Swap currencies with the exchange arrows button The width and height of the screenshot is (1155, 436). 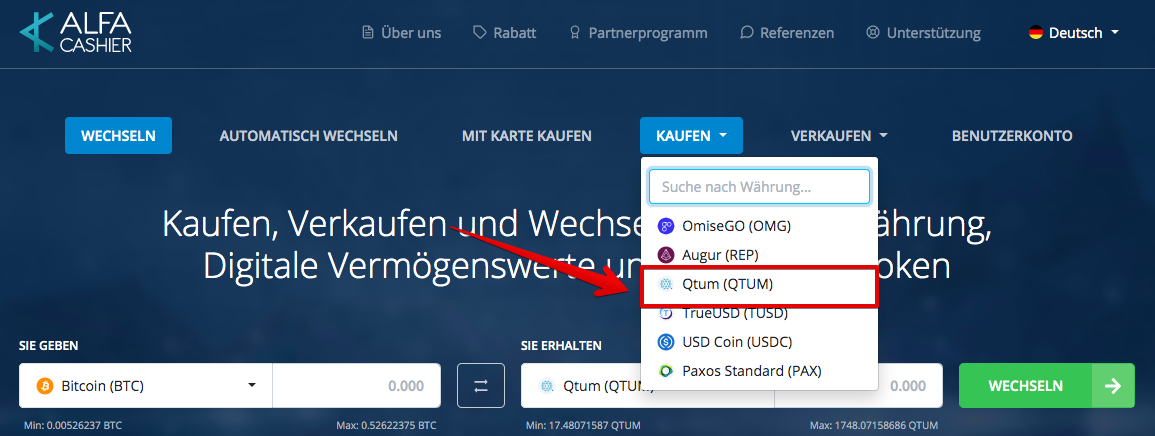(480, 385)
